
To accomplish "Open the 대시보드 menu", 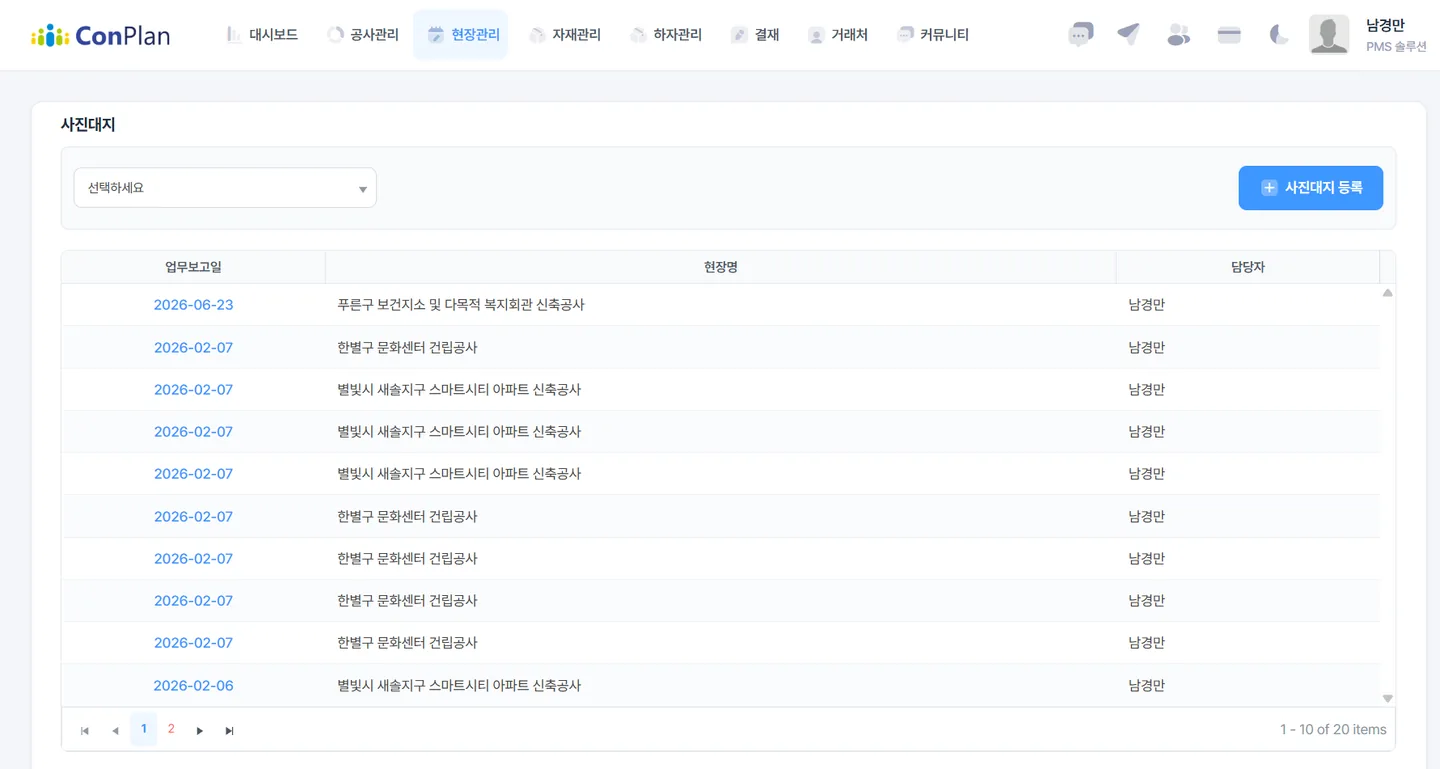I will point(263,35).
